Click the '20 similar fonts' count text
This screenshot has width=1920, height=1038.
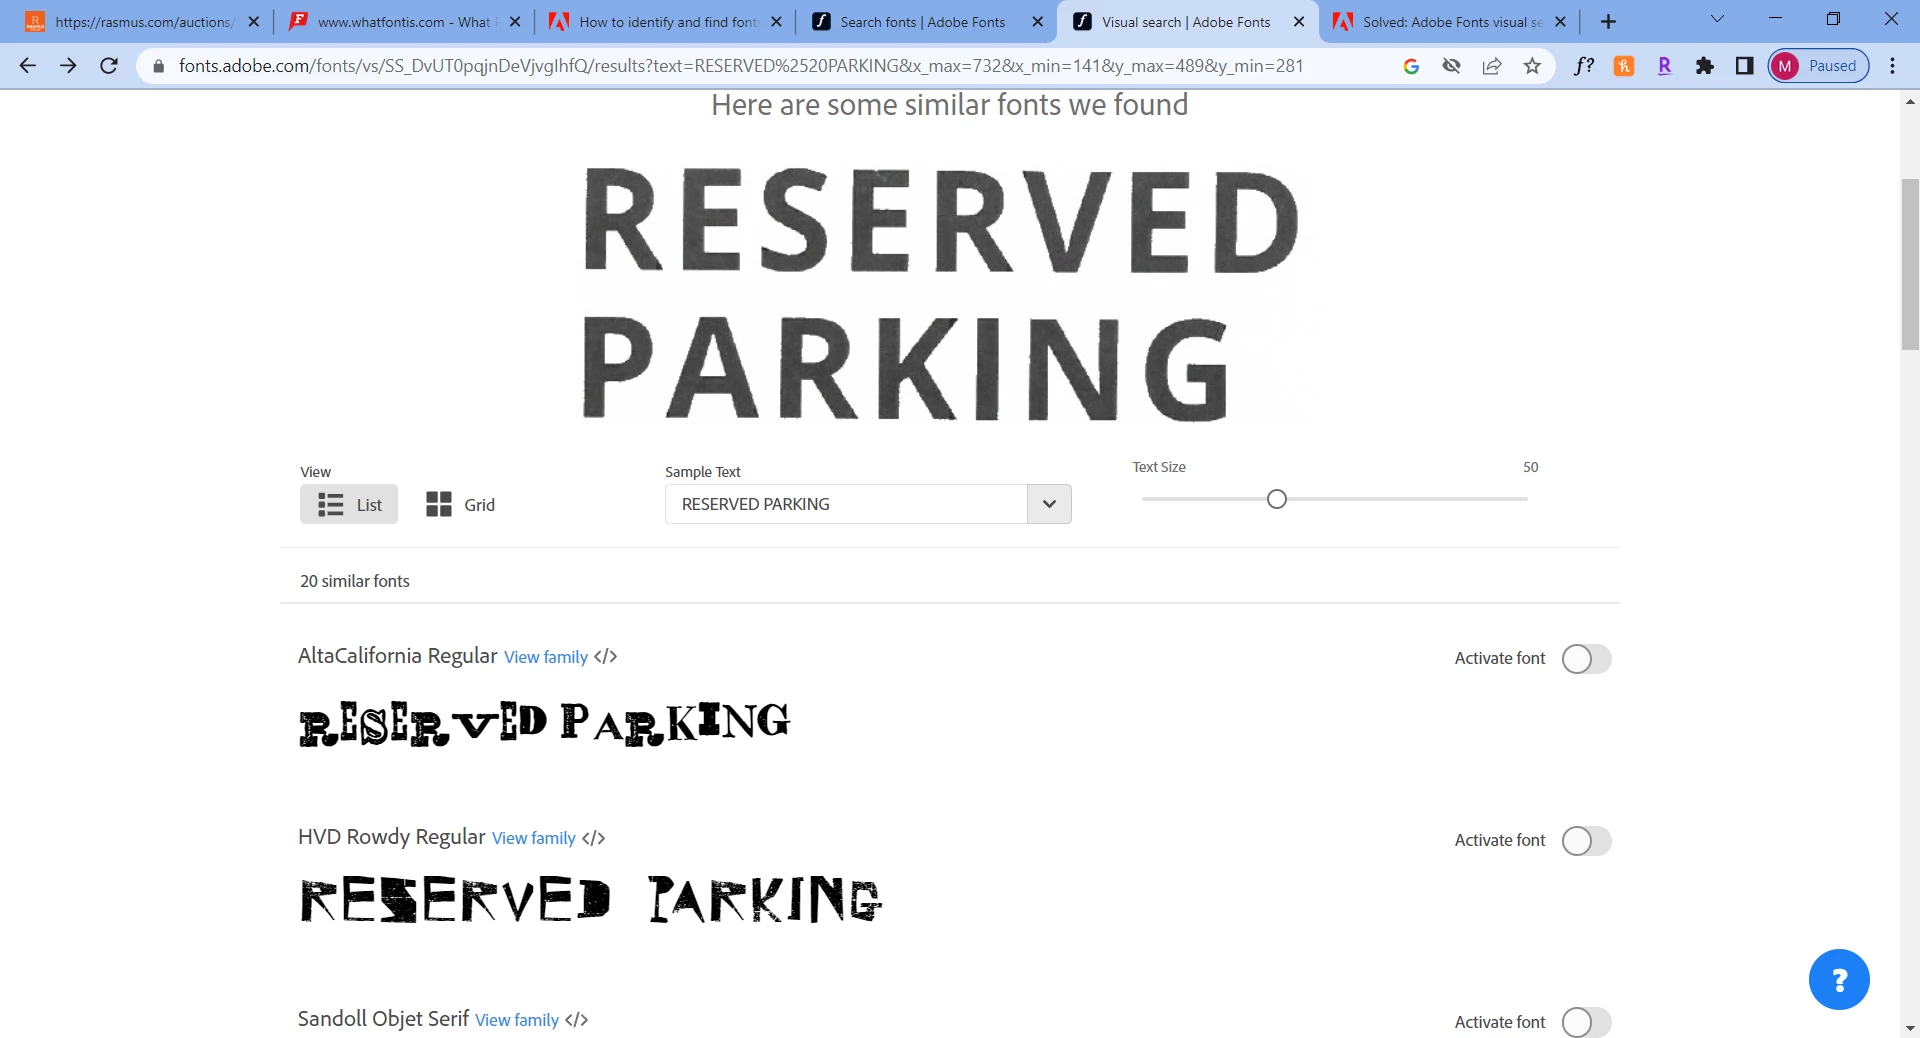pyautogui.click(x=355, y=581)
